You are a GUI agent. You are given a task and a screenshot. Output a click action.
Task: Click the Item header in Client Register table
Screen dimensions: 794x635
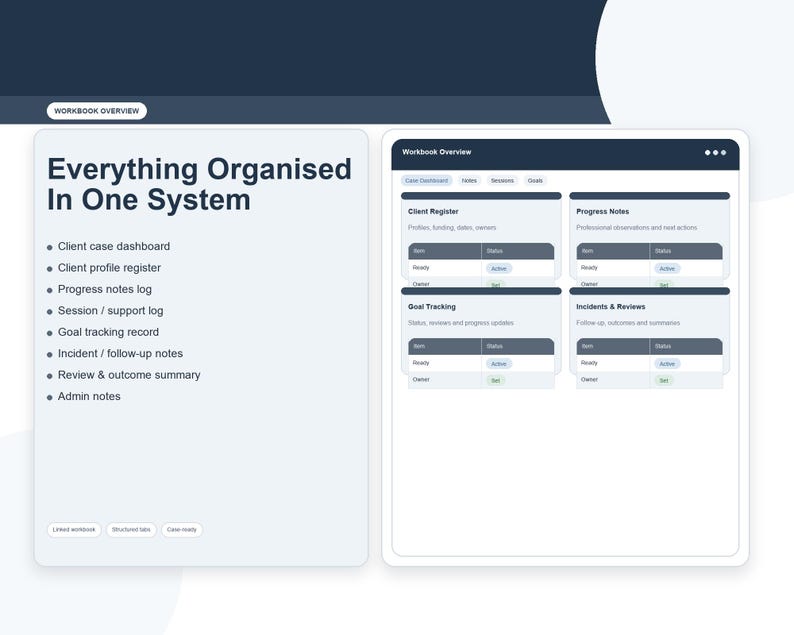point(445,251)
